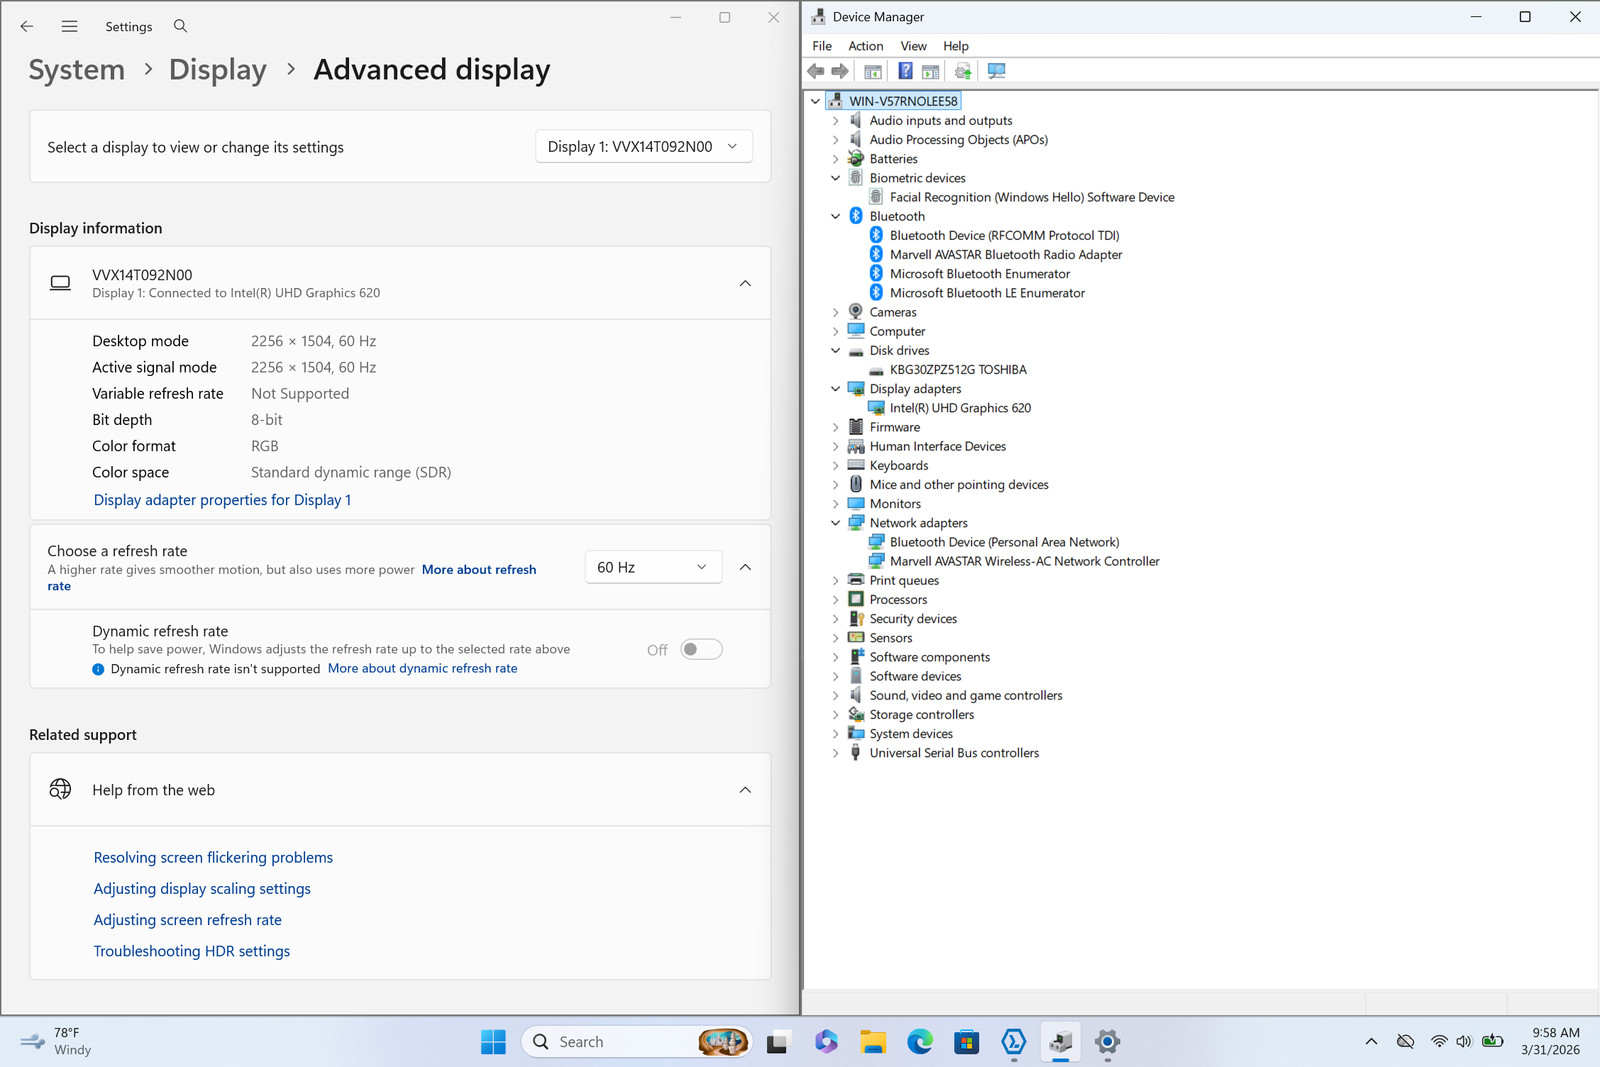Click Update device driver toolbar icon
This screenshot has height=1067, width=1600.
tap(963, 71)
